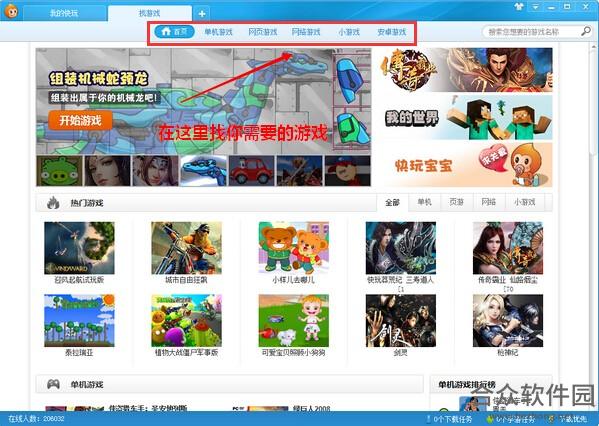
Task: Open the two bears game icon
Action: click(293, 248)
